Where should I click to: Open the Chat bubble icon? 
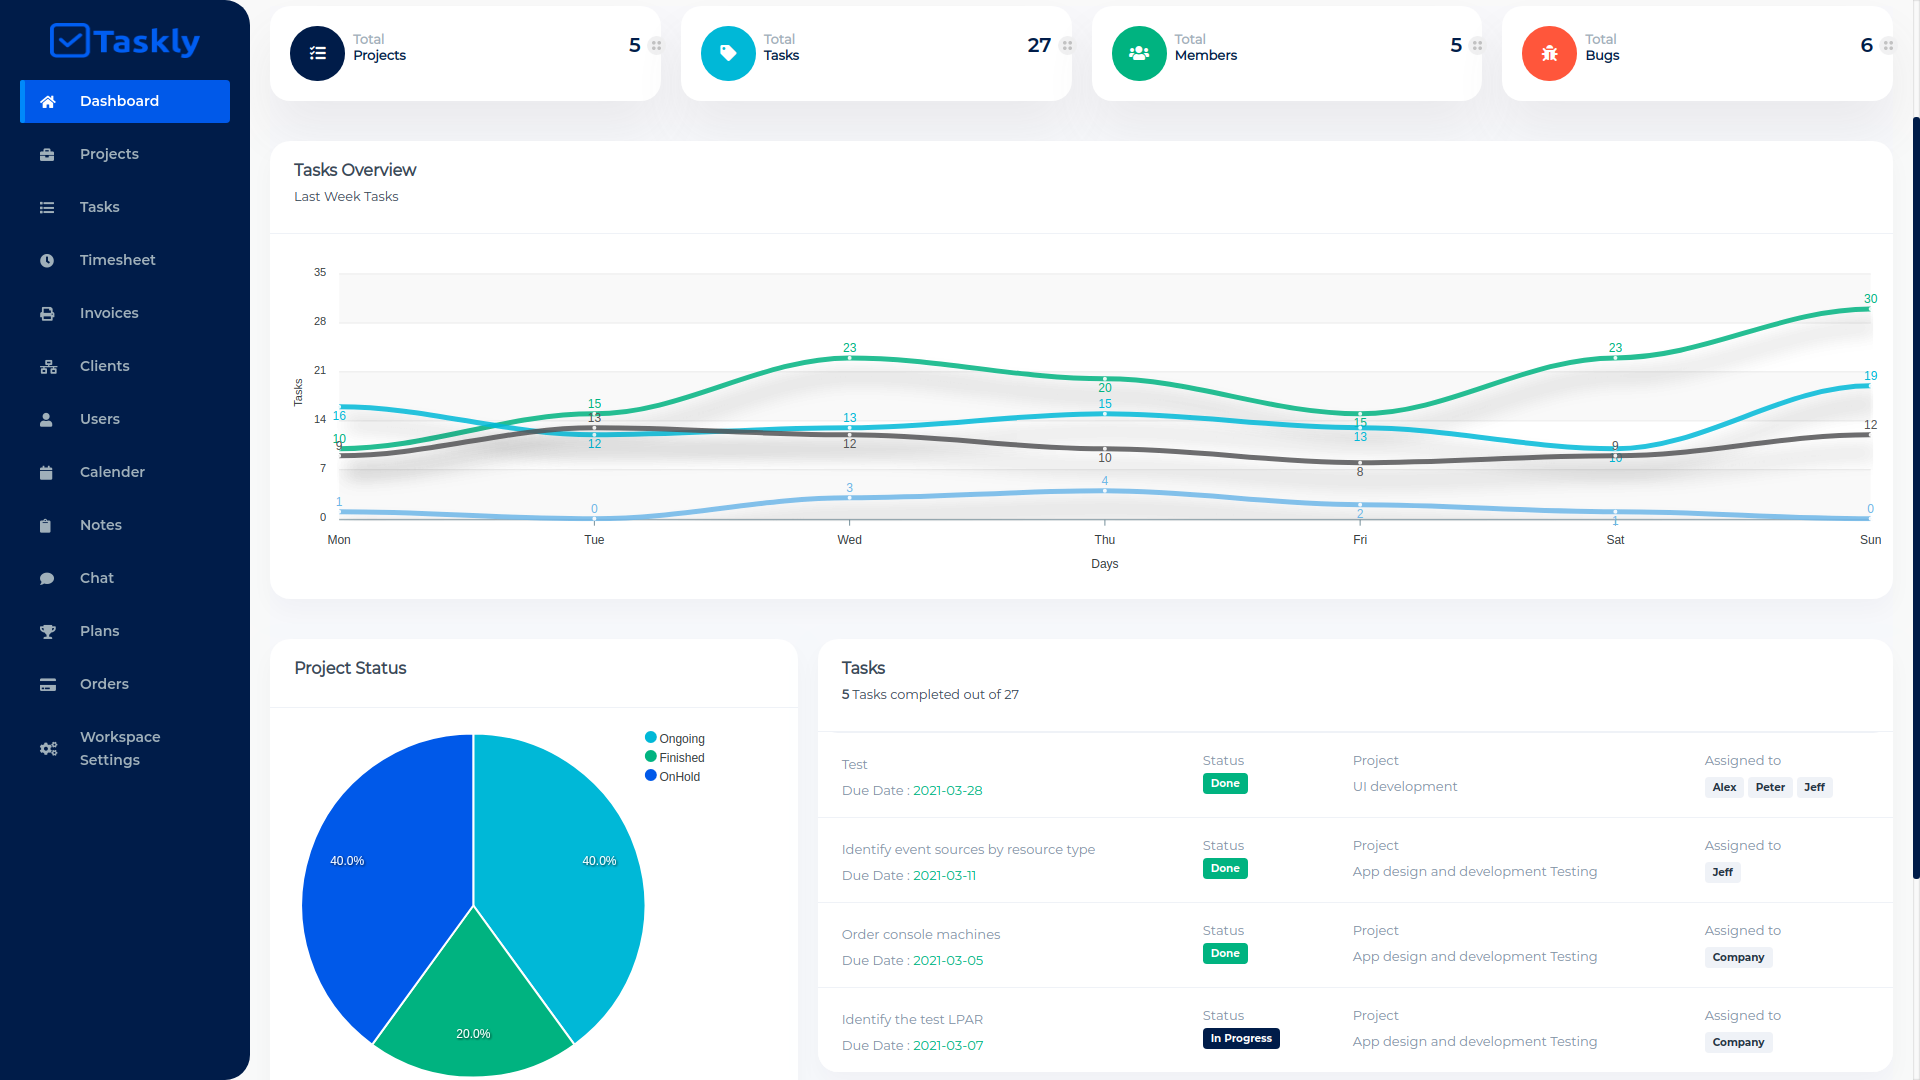click(x=47, y=578)
